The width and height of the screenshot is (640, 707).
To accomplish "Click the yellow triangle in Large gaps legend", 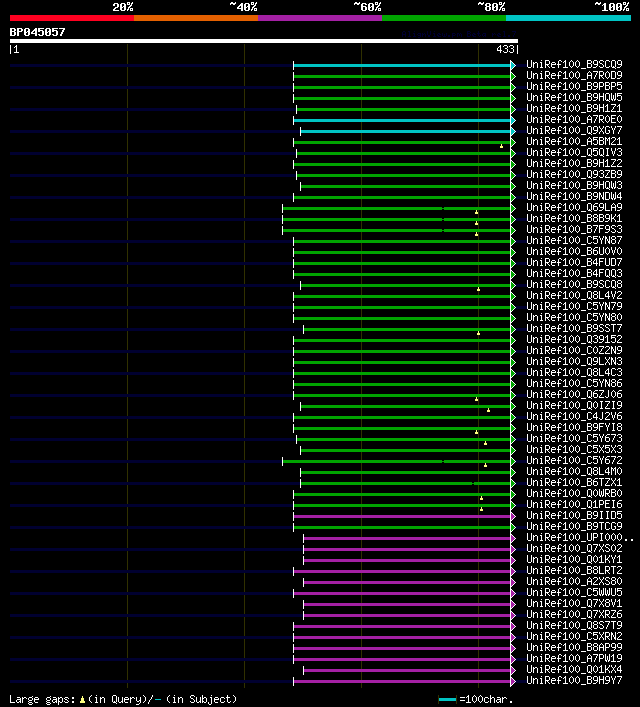I will click(x=82, y=700).
